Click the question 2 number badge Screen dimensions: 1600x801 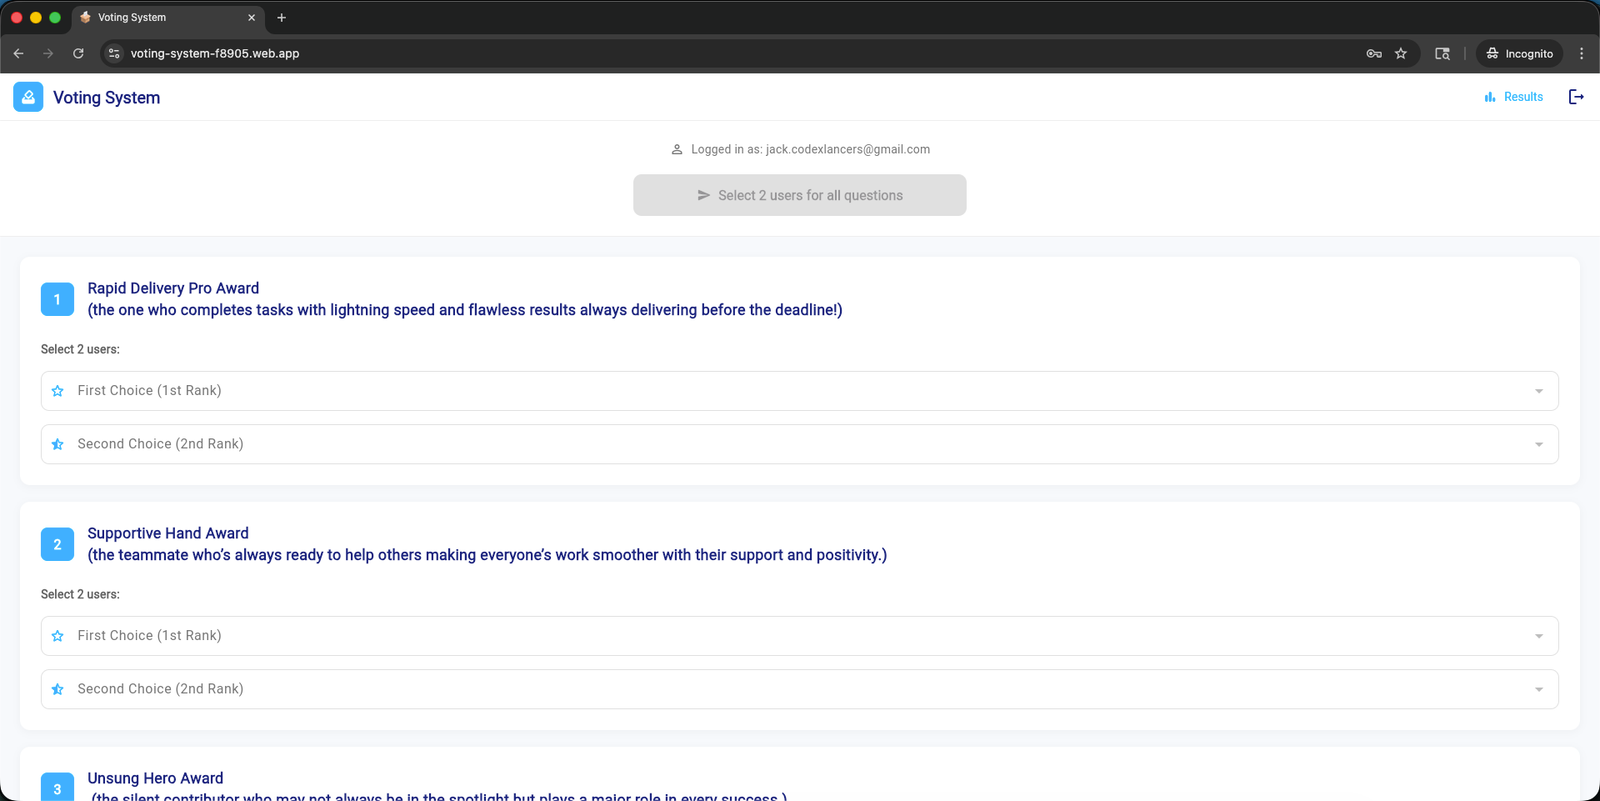(x=57, y=544)
